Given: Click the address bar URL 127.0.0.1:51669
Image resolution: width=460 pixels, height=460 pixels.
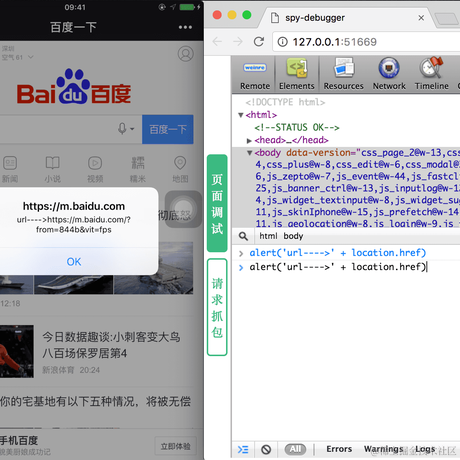Looking at the screenshot, I should pyautogui.click(x=334, y=42).
